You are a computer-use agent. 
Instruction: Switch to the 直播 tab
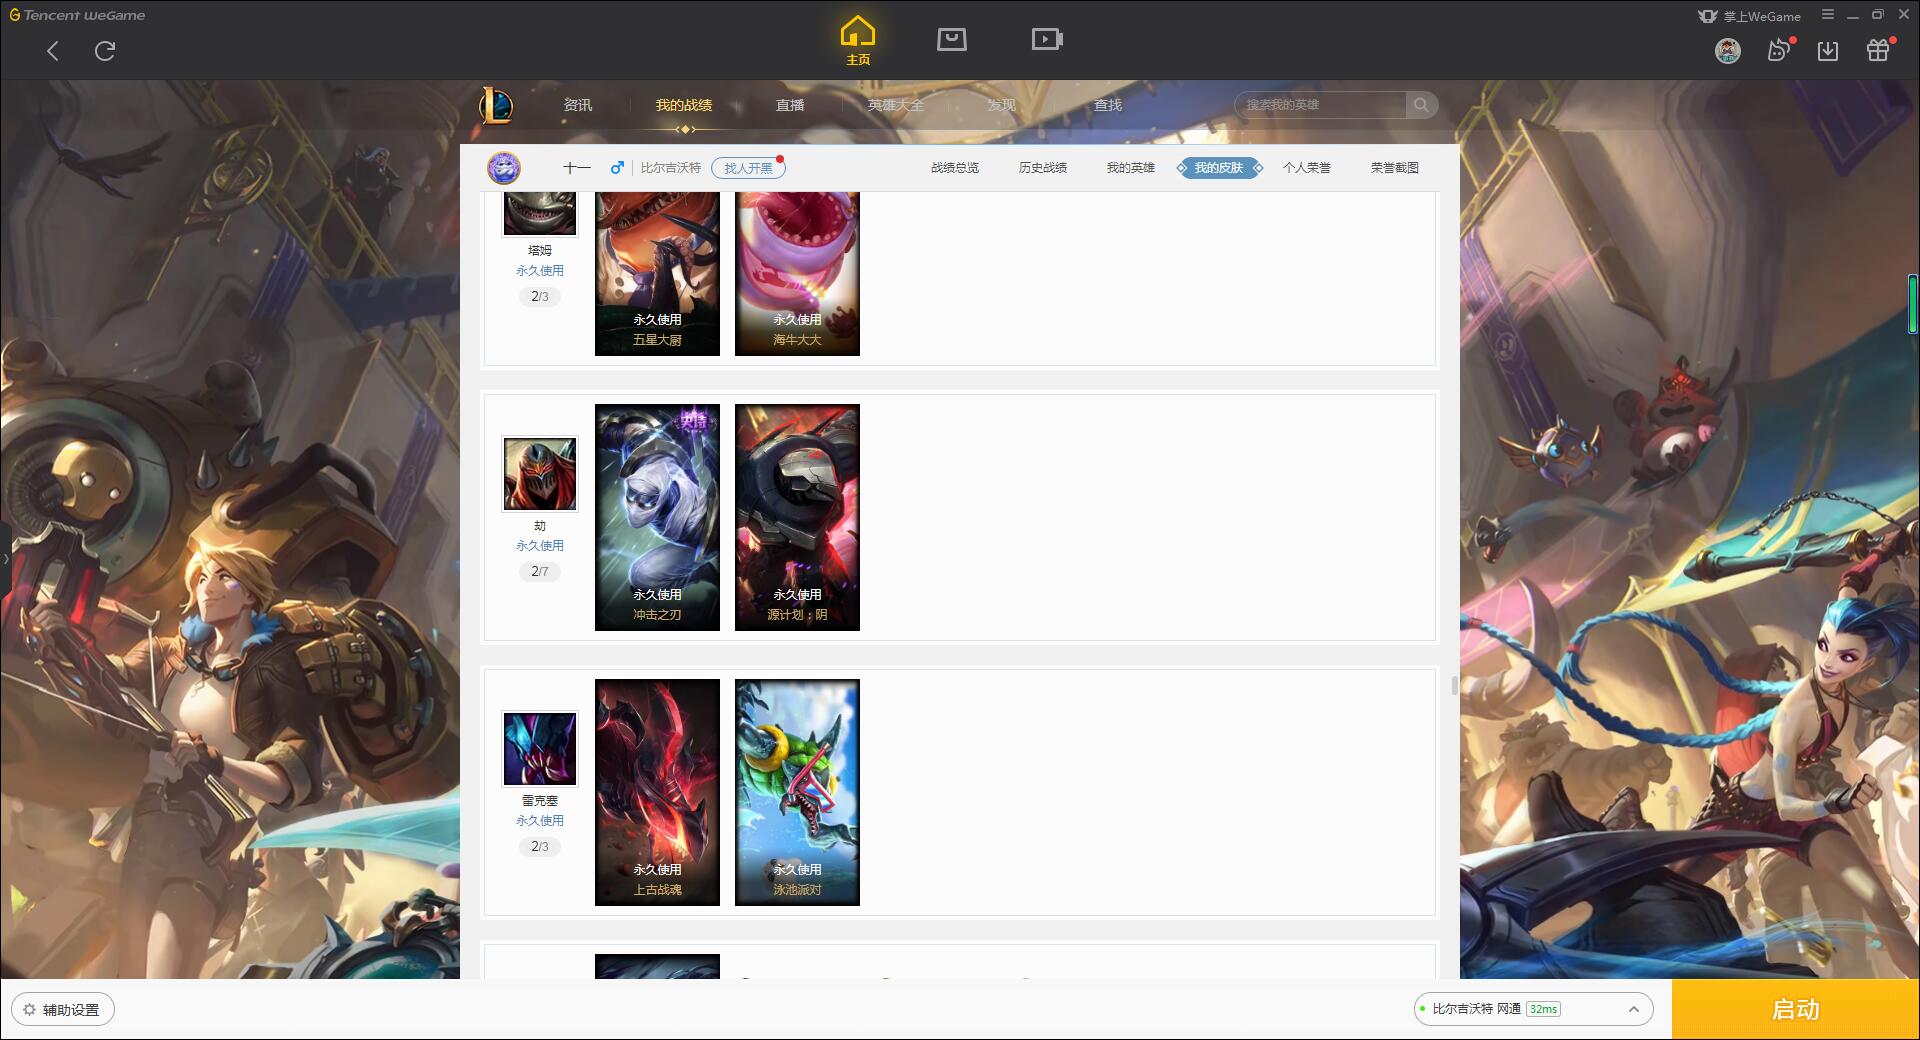pos(790,105)
